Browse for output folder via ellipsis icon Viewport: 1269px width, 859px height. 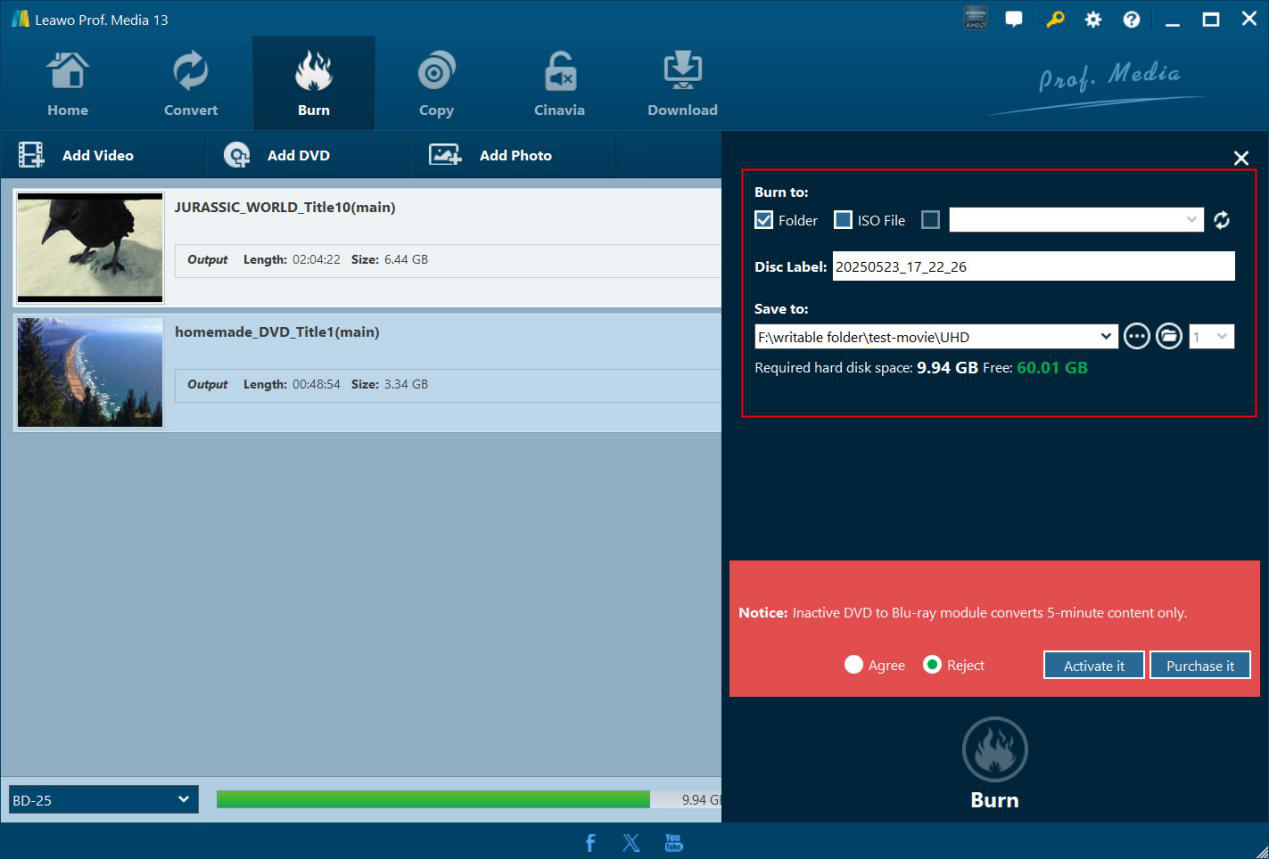point(1137,336)
